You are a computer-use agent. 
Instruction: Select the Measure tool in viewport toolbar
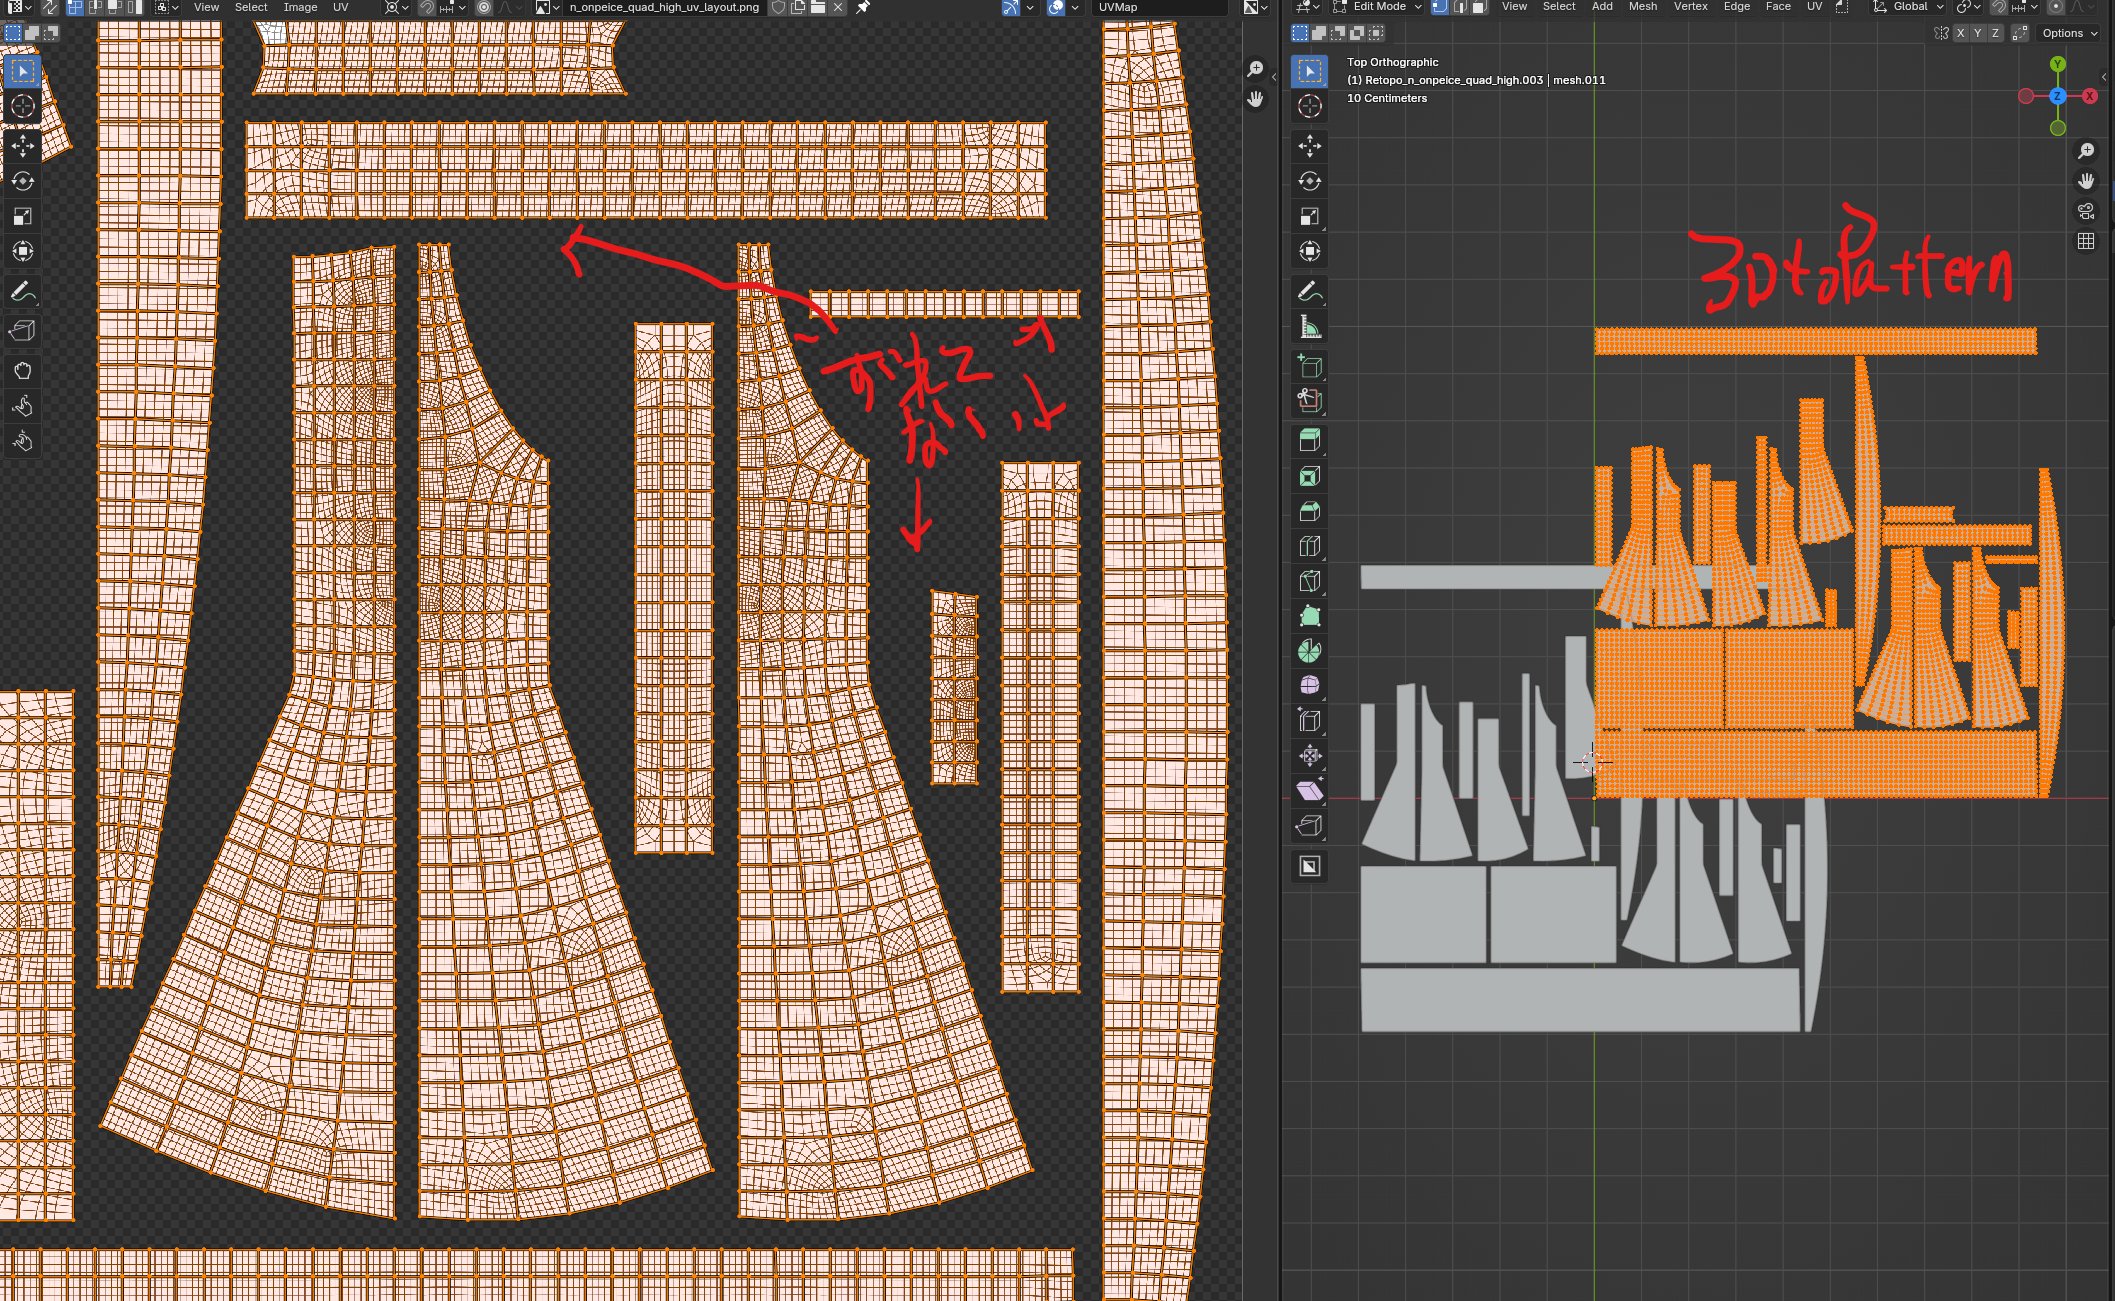tap(1309, 327)
